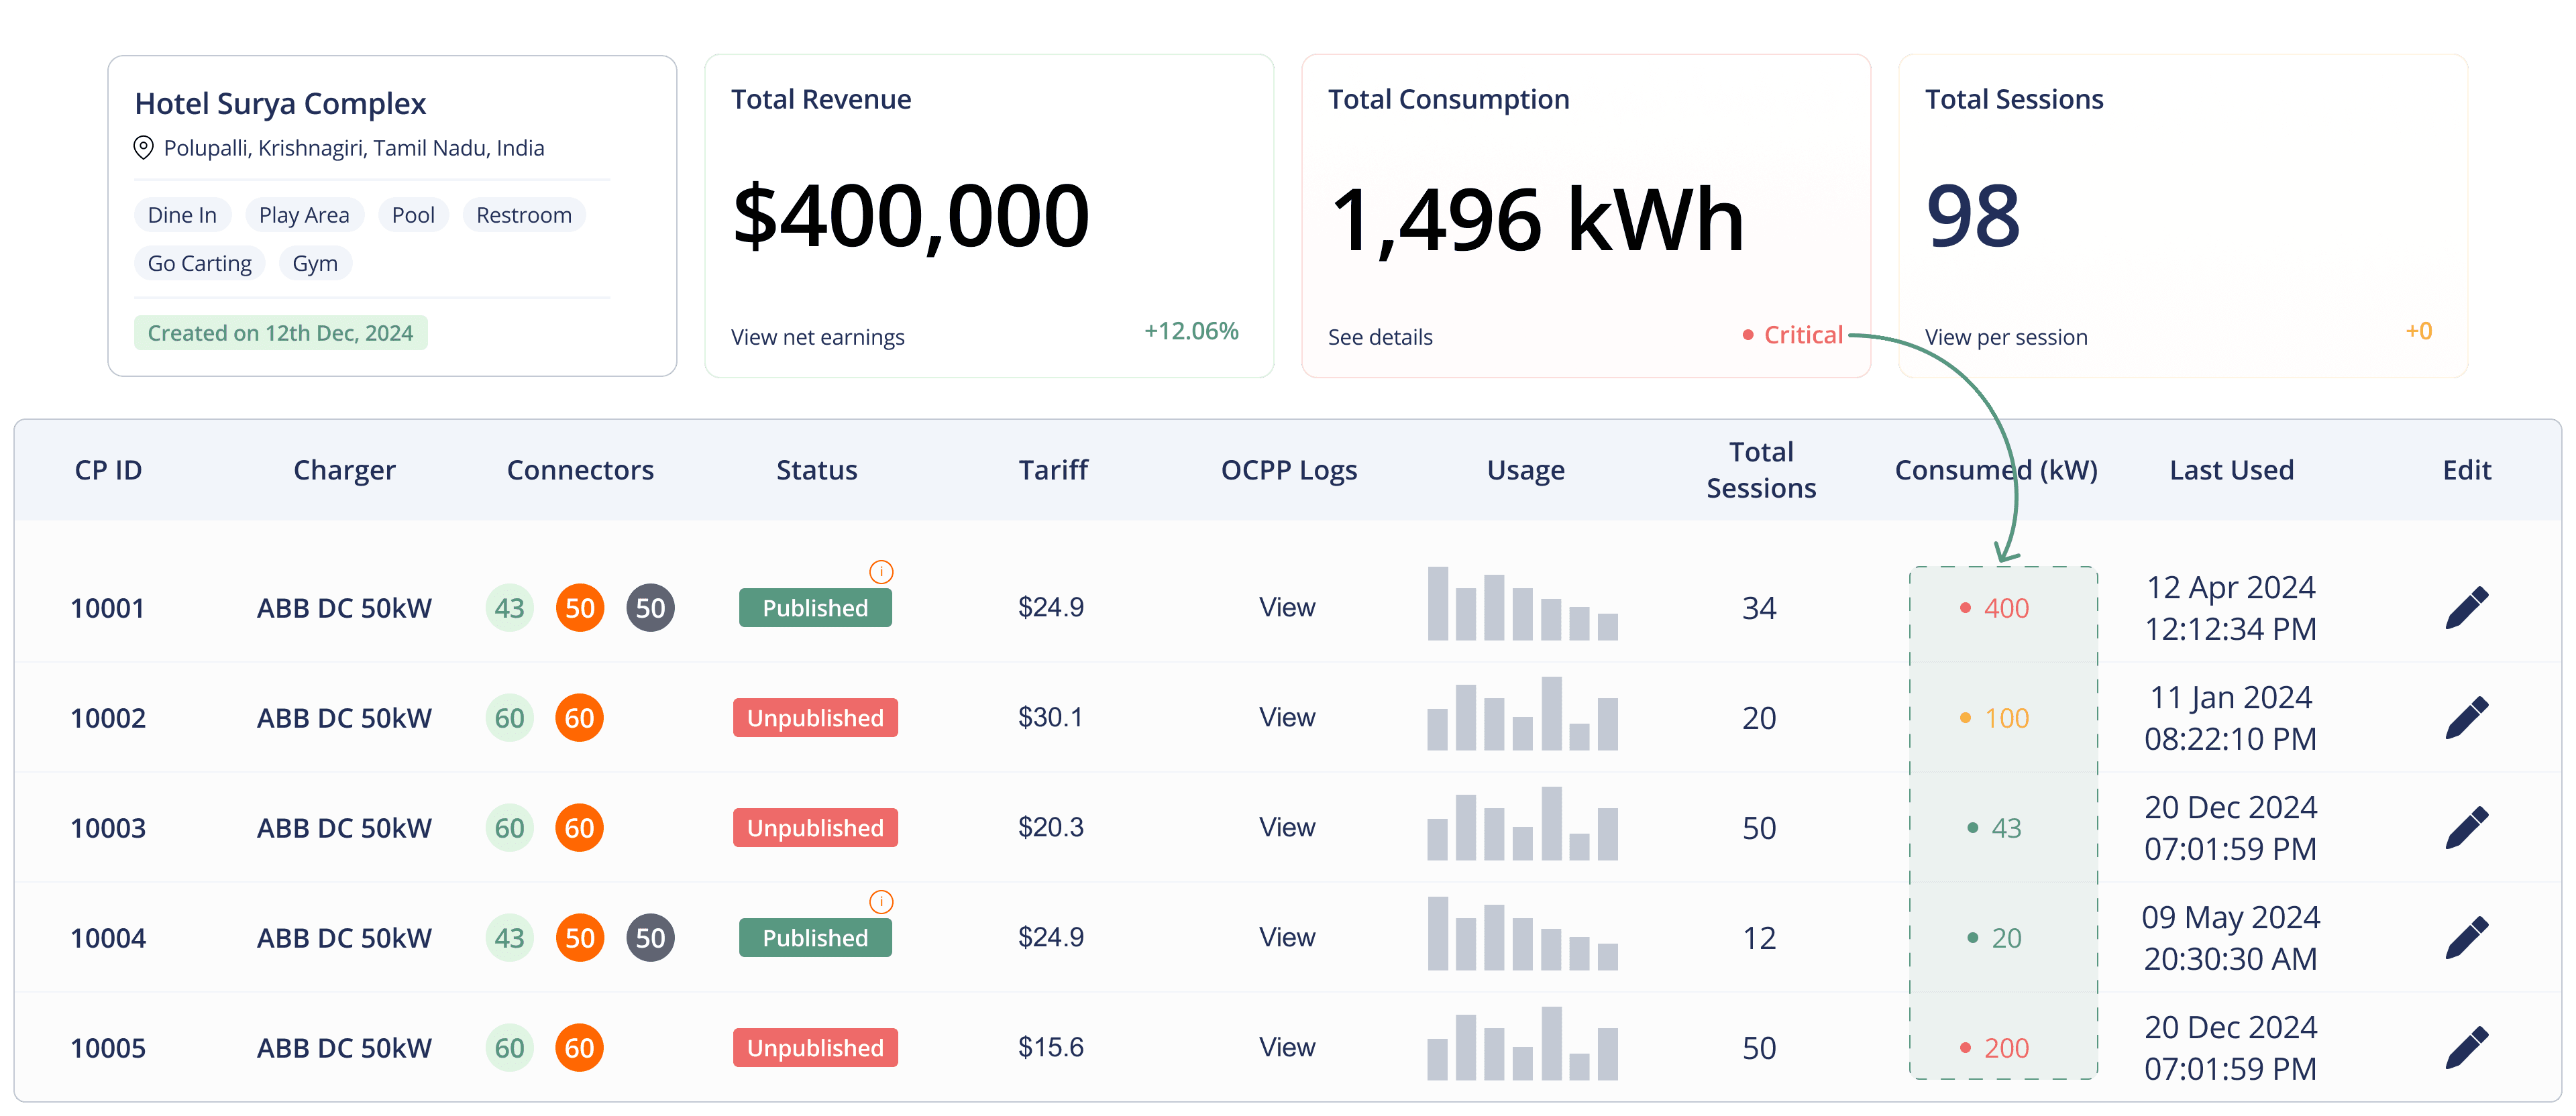Click edit pencil for charger 10001
The width and height of the screenshot is (2576, 1116).
click(2466, 608)
